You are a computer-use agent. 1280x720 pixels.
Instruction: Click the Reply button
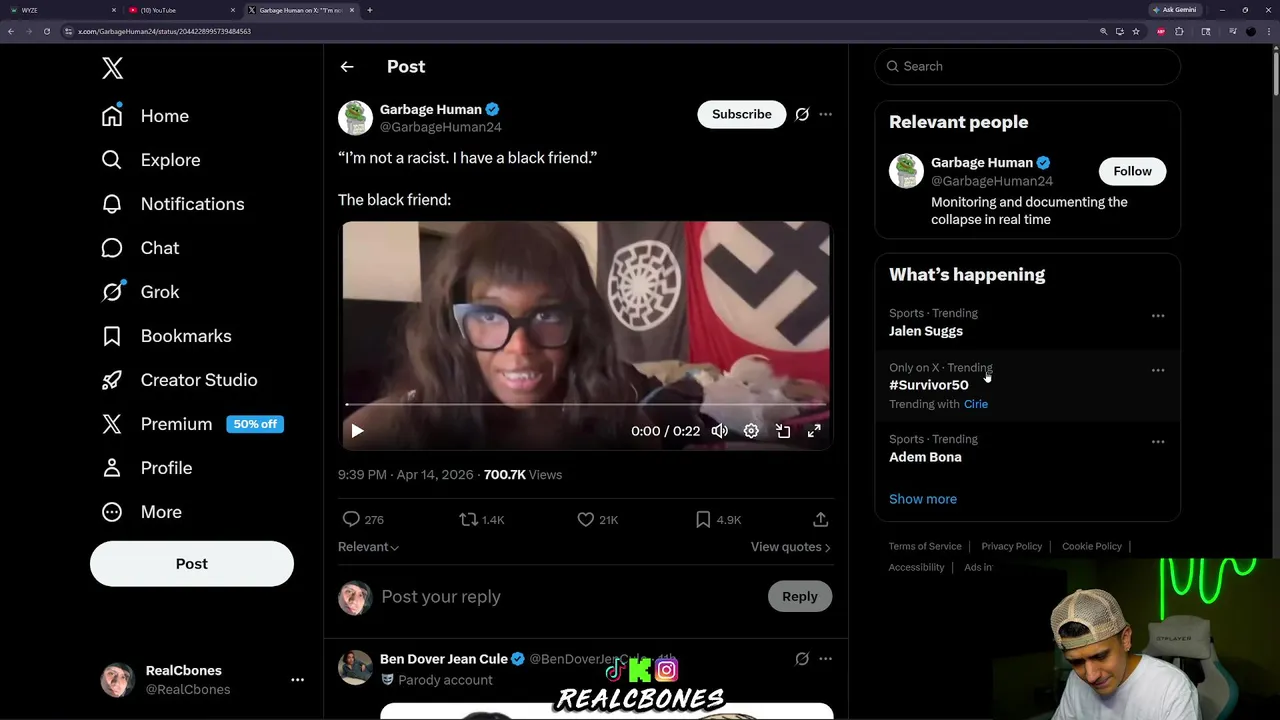click(x=800, y=597)
